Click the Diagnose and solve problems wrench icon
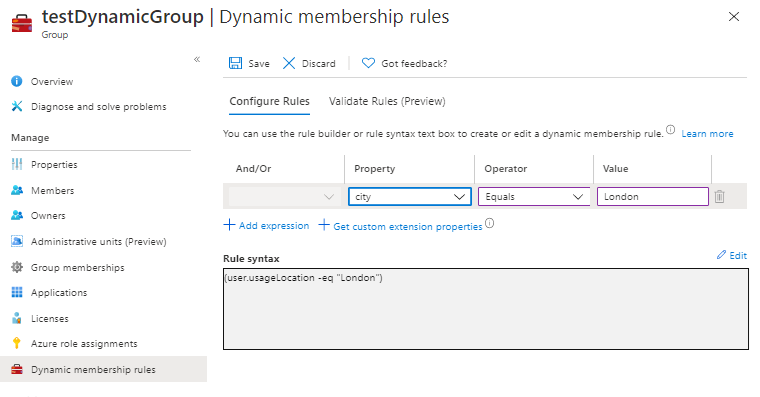 tap(16, 106)
